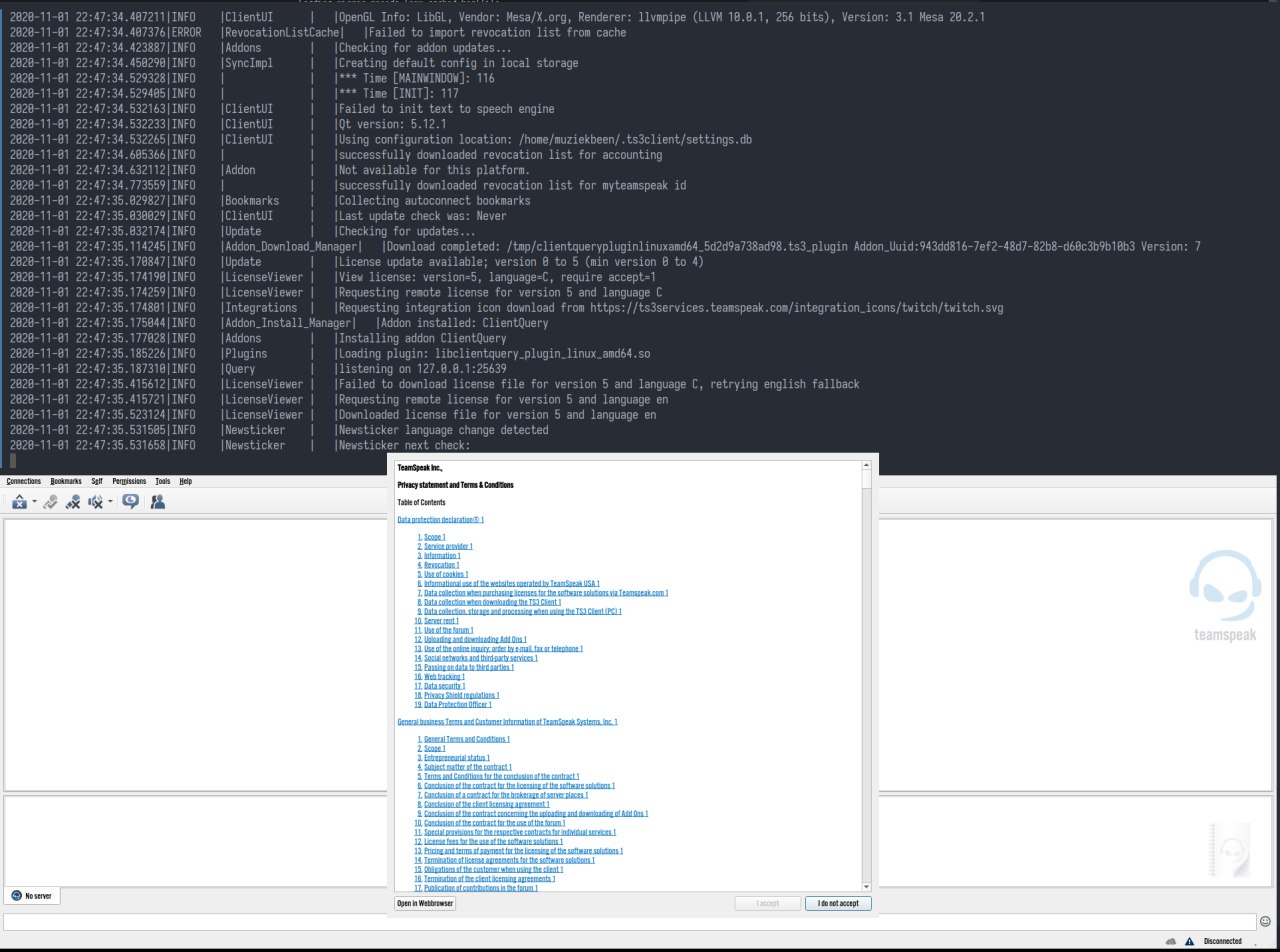Select the No server tab
This screenshot has width=1280, height=952.
(32, 896)
